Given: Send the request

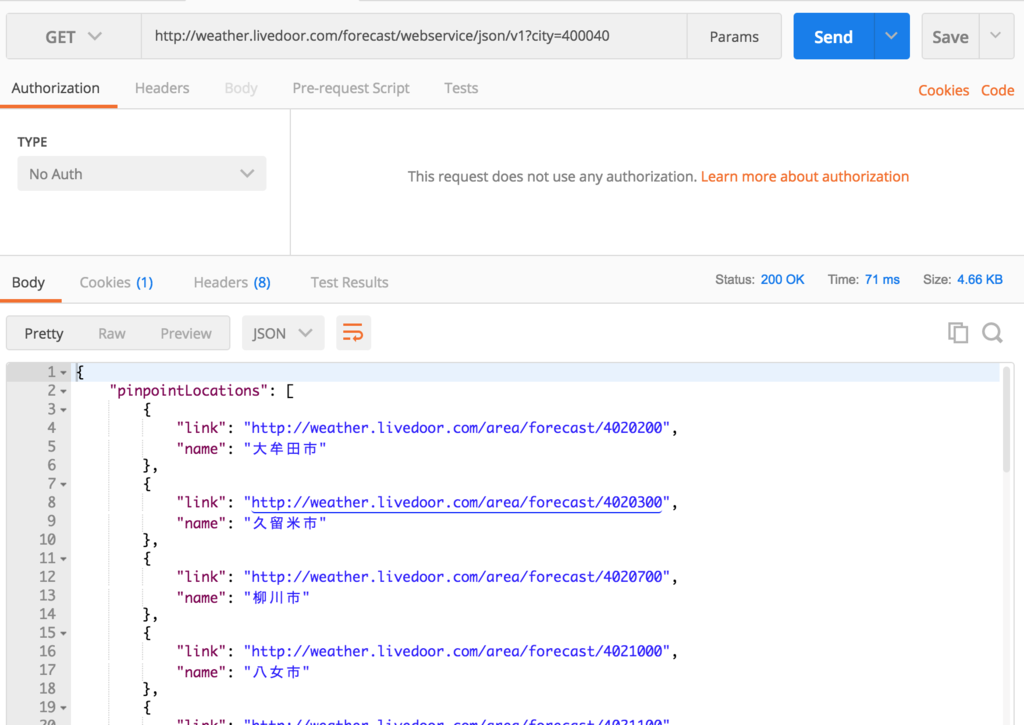Looking at the screenshot, I should (x=833, y=37).
